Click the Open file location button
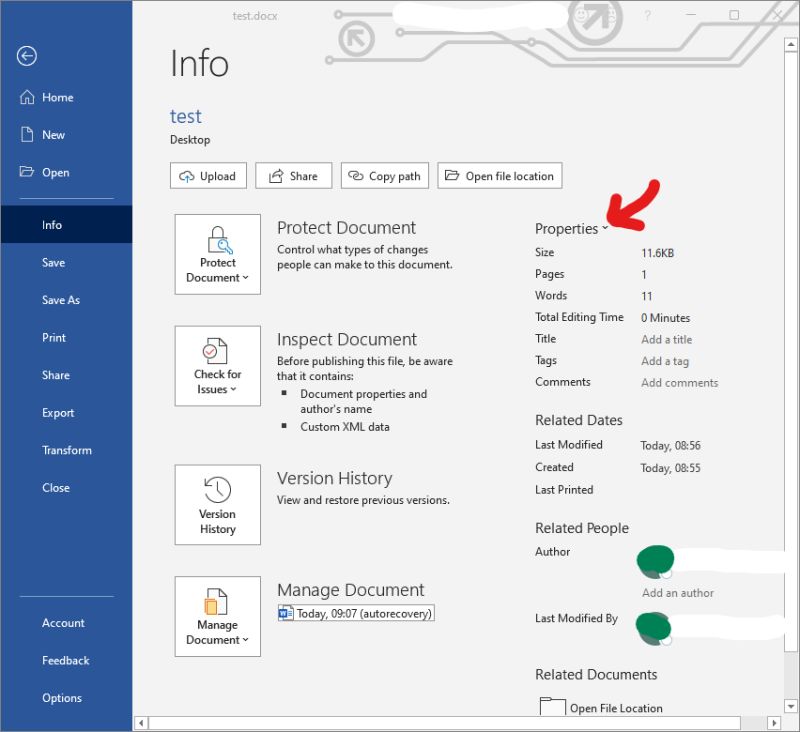 (499, 175)
